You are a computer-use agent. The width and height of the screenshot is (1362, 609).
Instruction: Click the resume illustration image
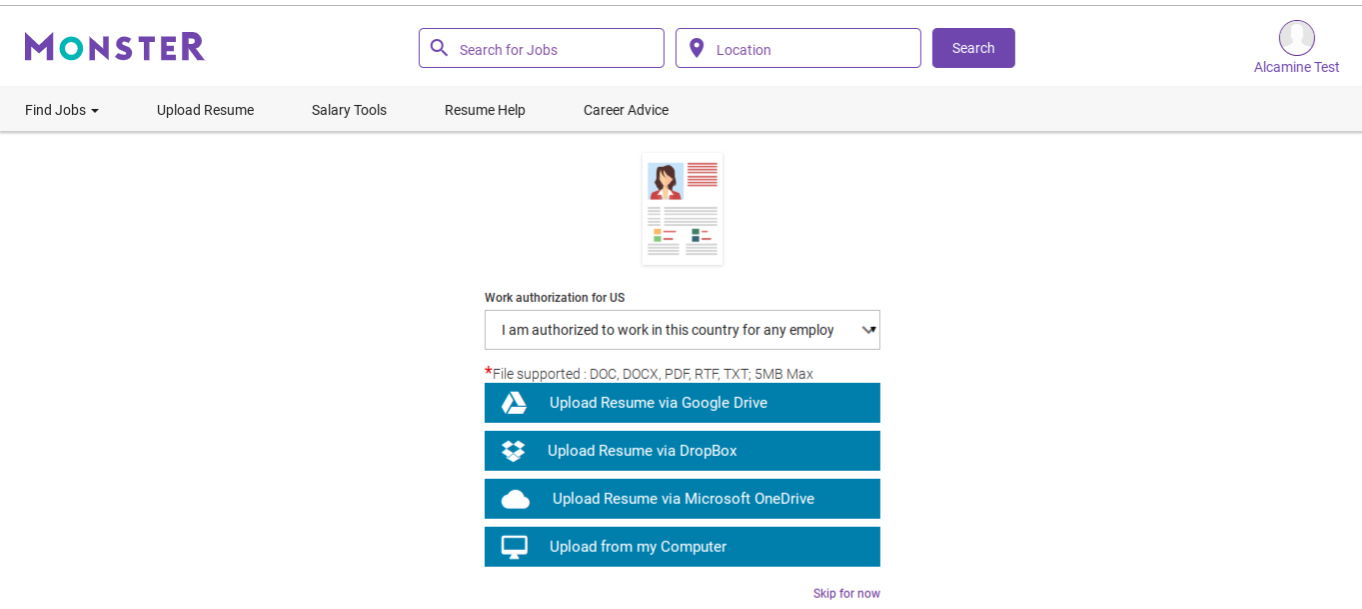682,209
